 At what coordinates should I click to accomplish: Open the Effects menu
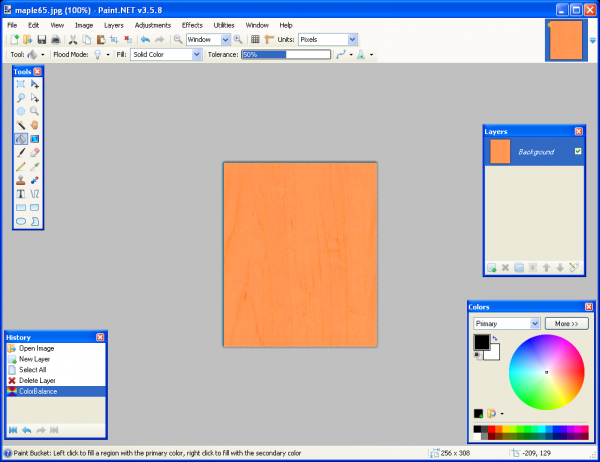click(192, 25)
